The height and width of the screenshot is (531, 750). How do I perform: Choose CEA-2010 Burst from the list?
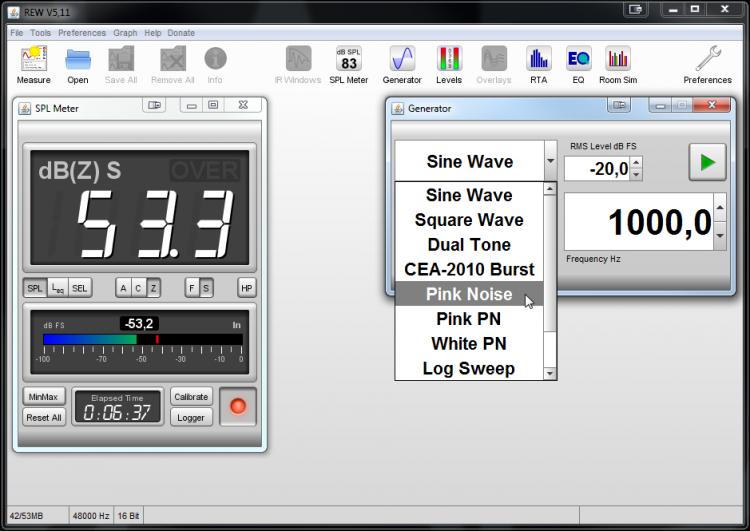[x=469, y=269]
